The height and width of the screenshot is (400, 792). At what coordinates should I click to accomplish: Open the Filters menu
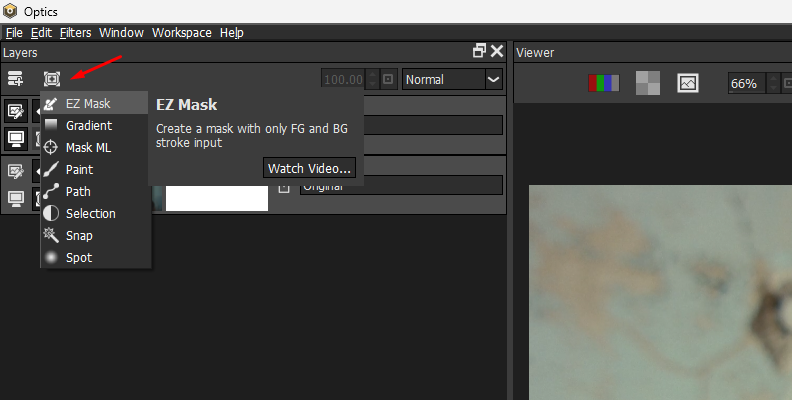pyautogui.click(x=76, y=33)
